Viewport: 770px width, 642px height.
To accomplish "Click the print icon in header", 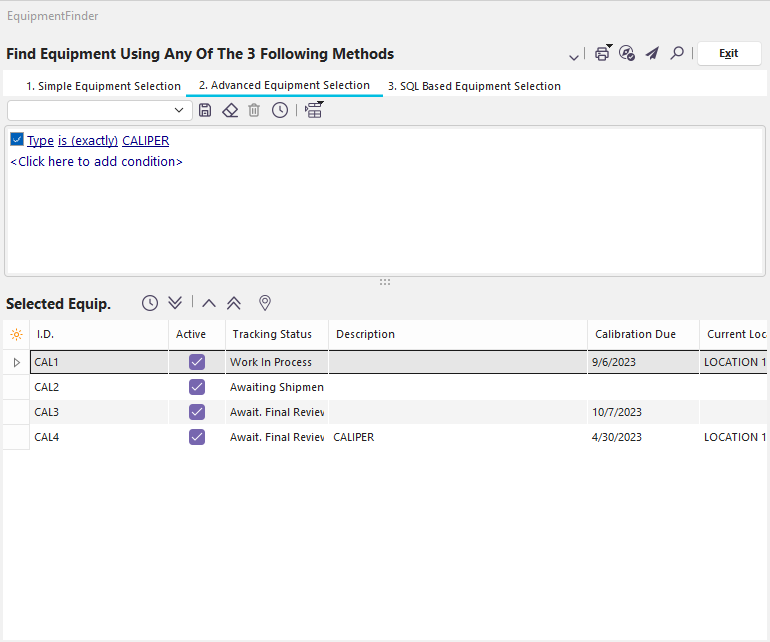I will (602, 54).
